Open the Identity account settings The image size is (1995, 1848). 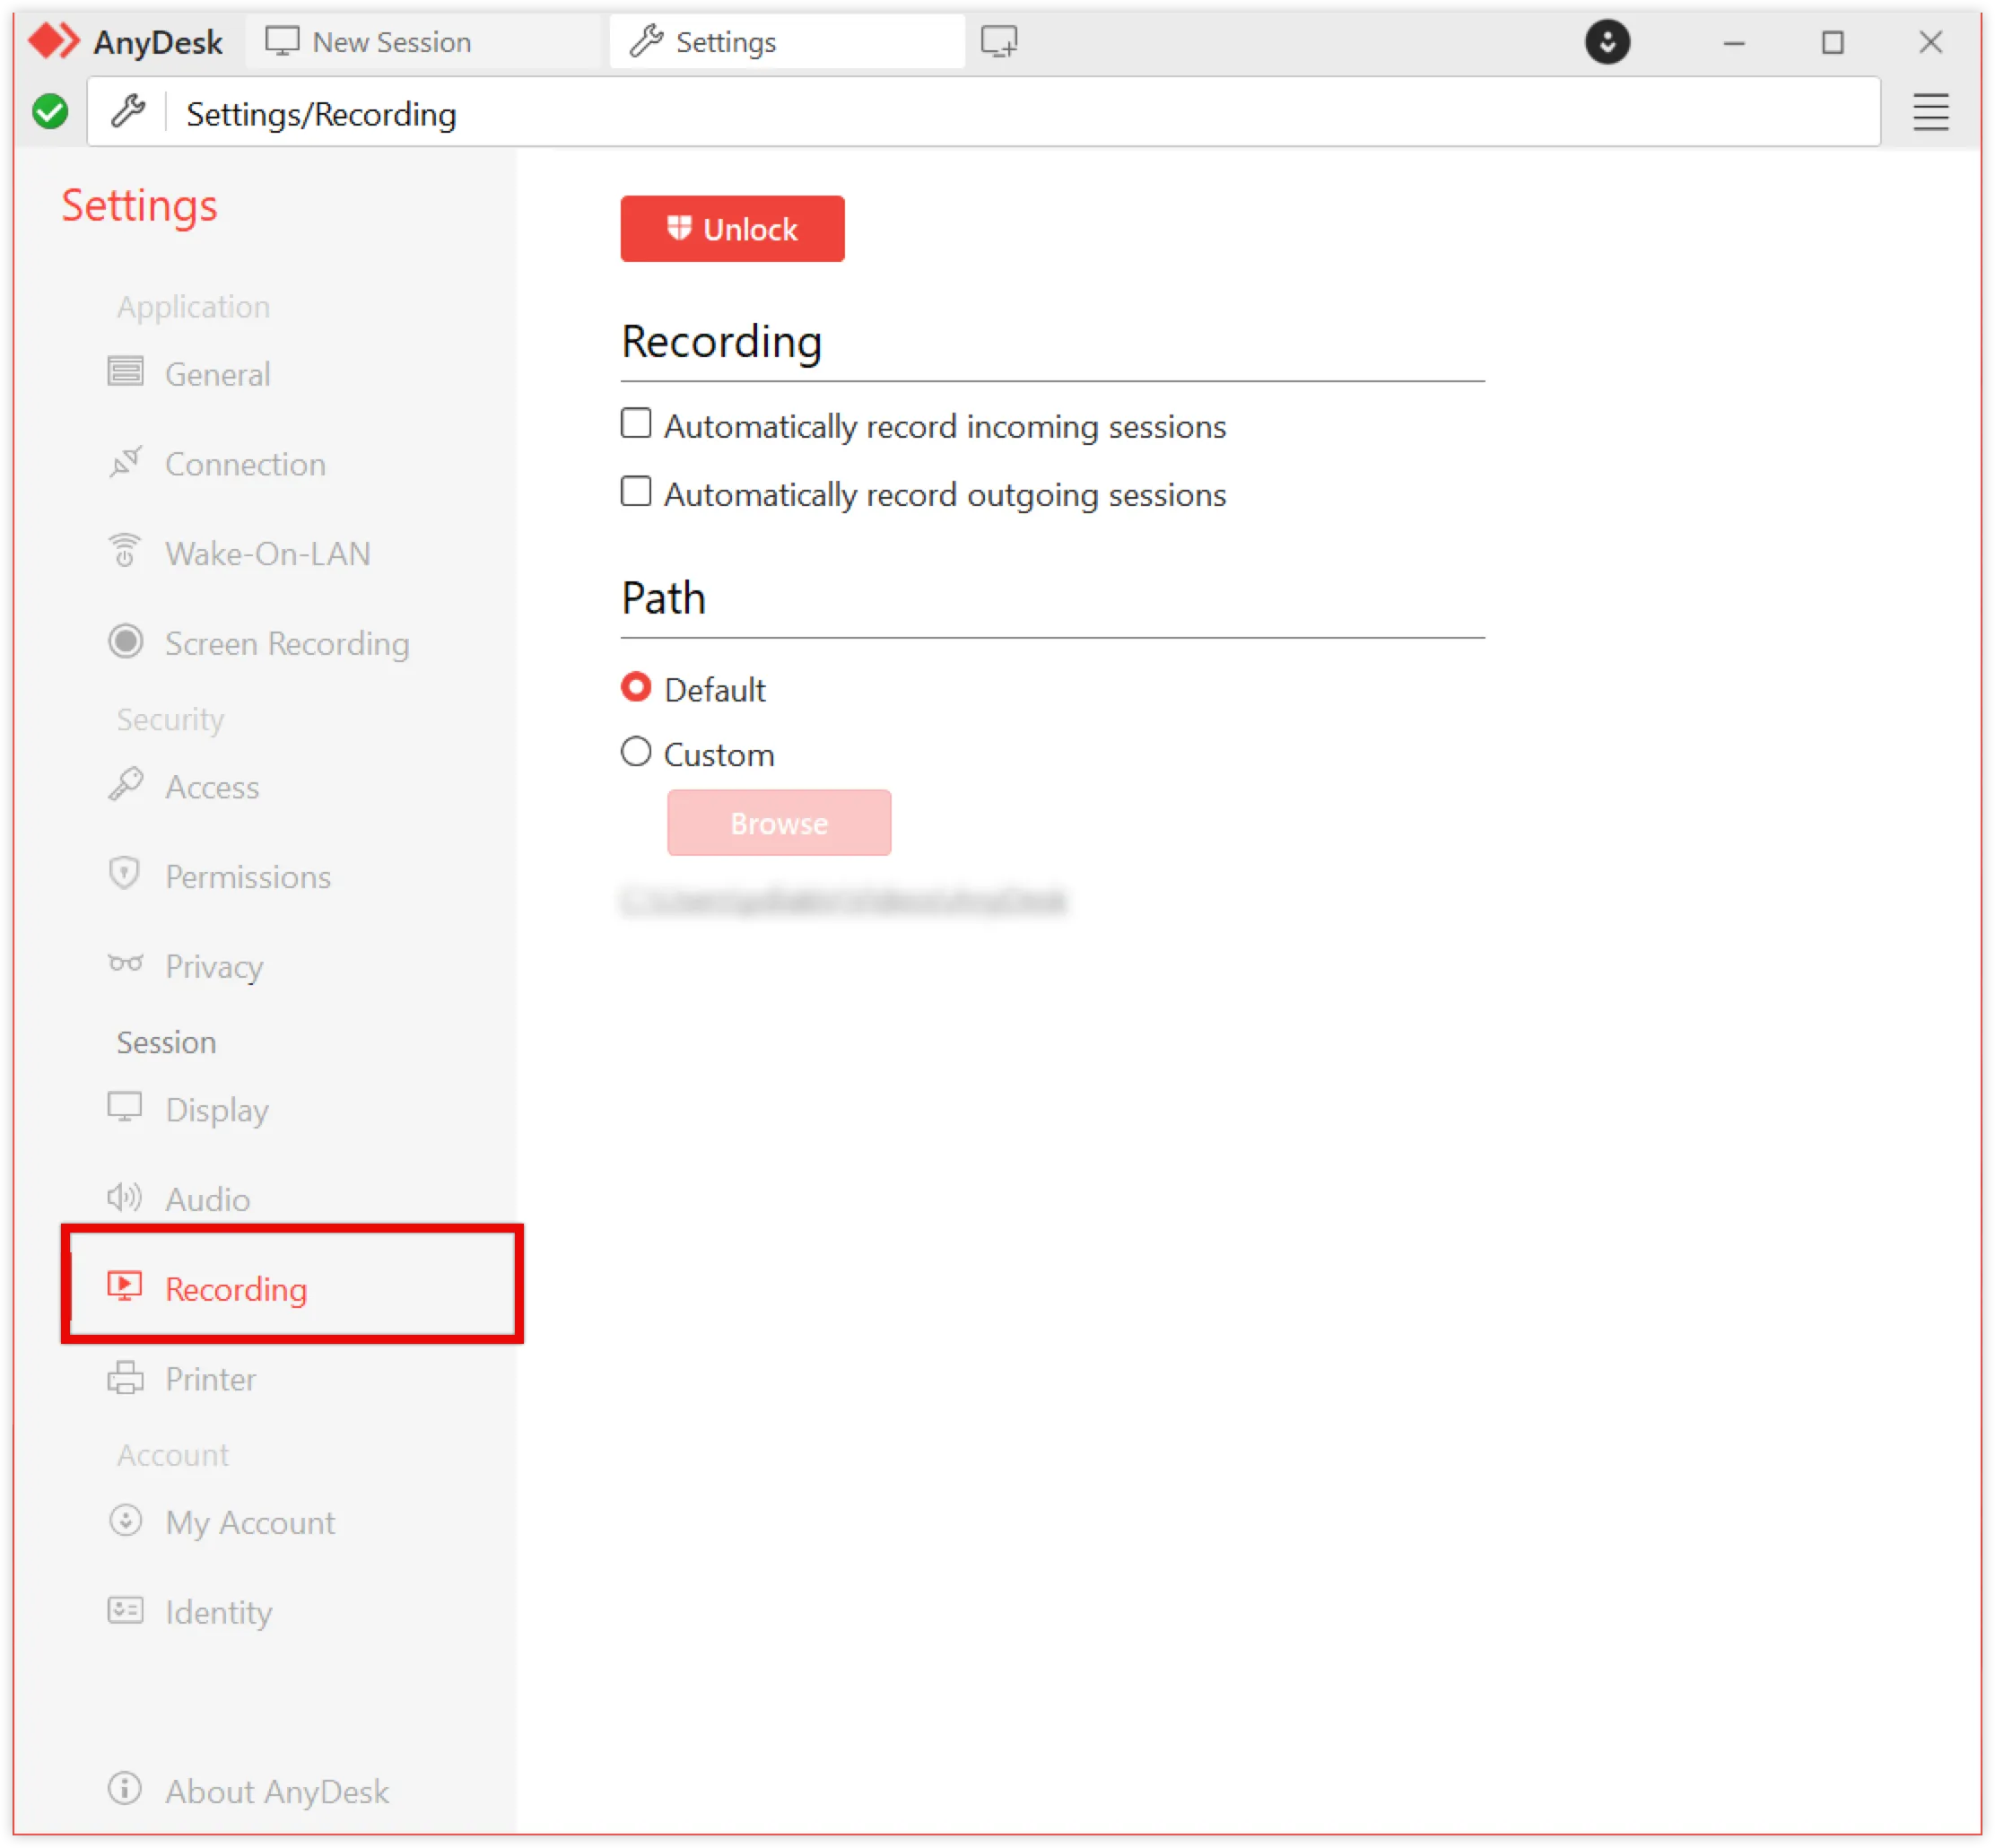(219, 1612)
